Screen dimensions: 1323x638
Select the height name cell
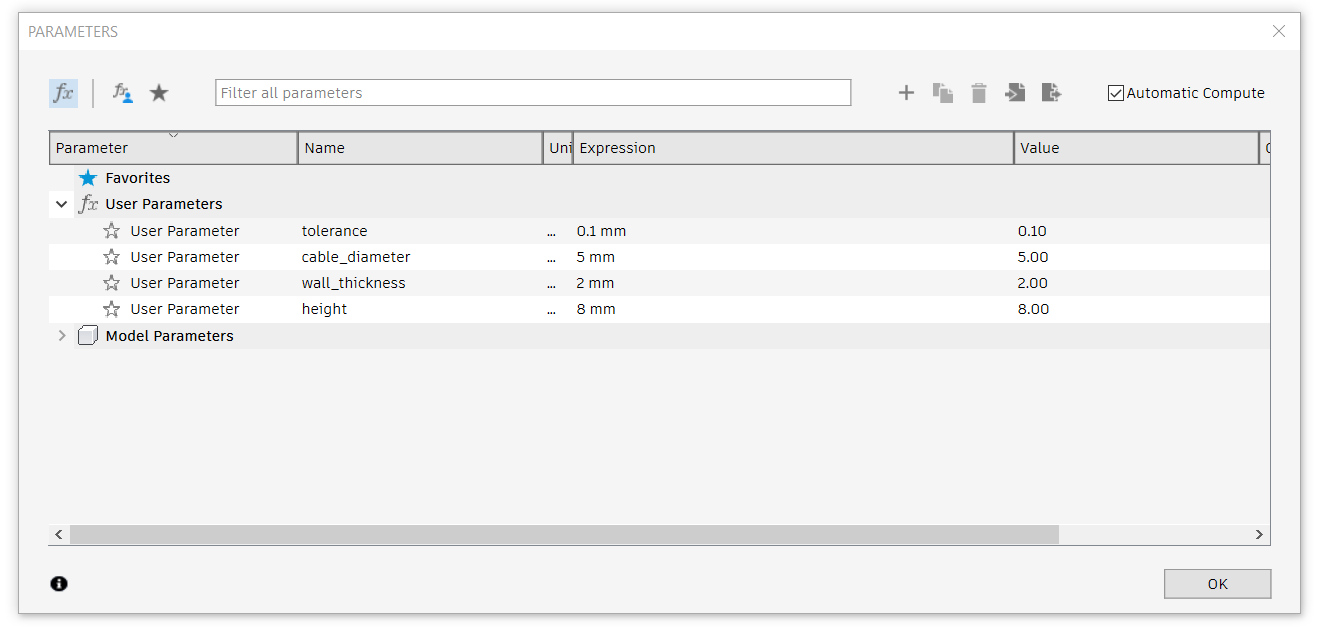(x=420, y=309)
